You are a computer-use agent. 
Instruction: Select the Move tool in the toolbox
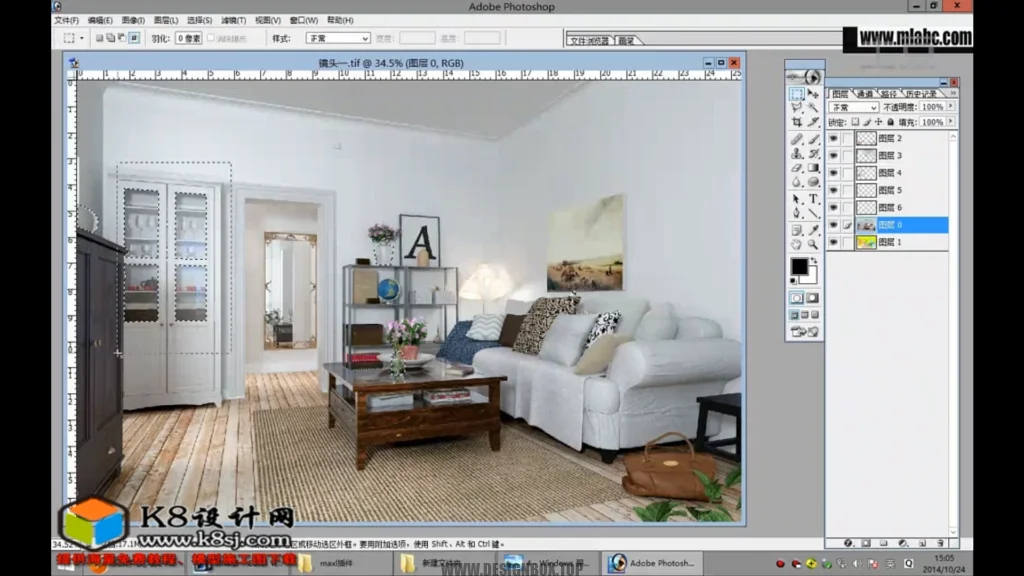tap(813, 93)
